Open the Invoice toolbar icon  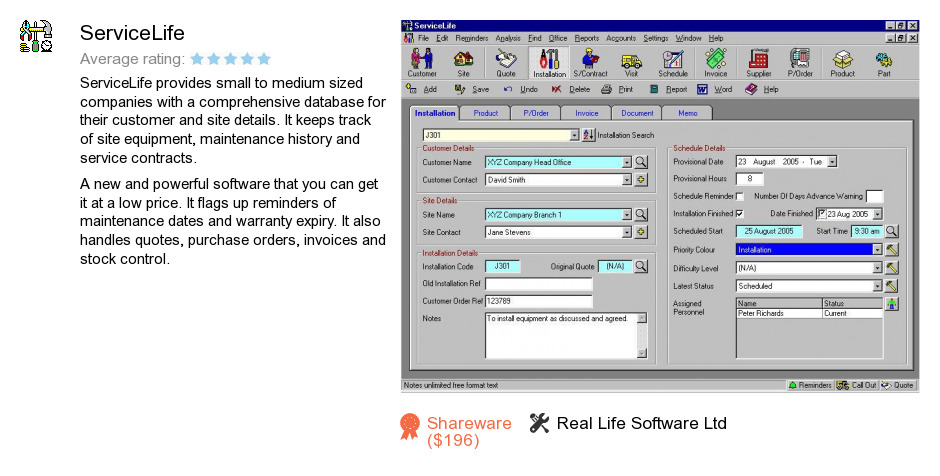[715, 63]
